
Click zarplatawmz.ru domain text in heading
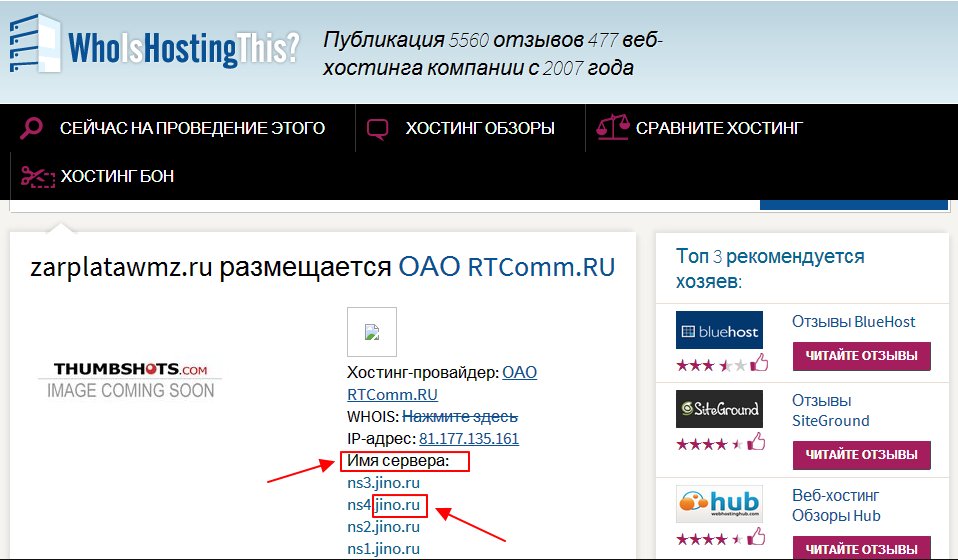(121, 267)
